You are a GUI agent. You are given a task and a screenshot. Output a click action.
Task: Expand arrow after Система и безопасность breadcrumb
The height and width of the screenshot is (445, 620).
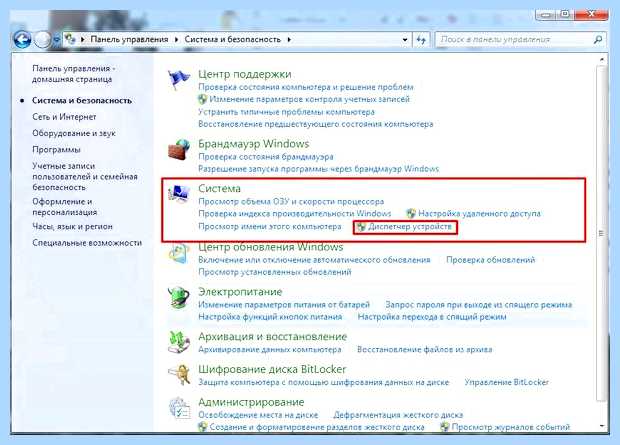point(289,40)
